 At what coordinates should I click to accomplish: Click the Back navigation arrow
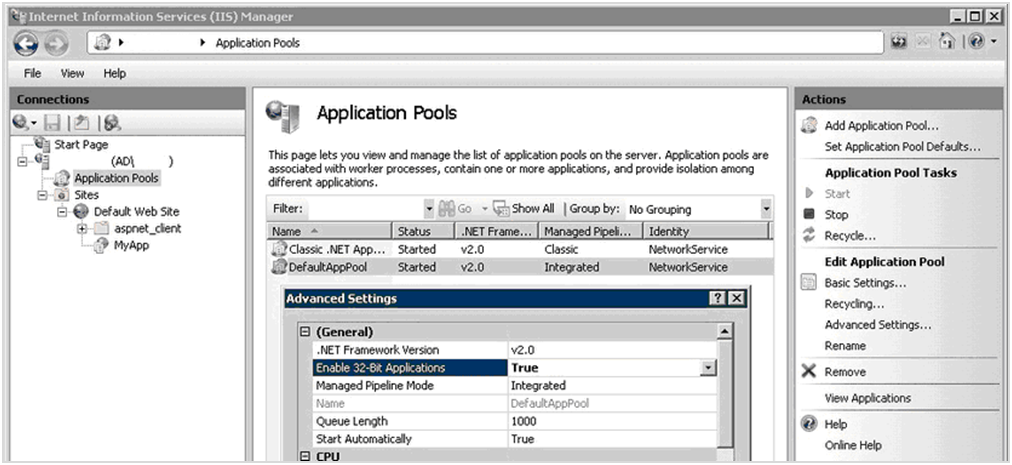26,43
